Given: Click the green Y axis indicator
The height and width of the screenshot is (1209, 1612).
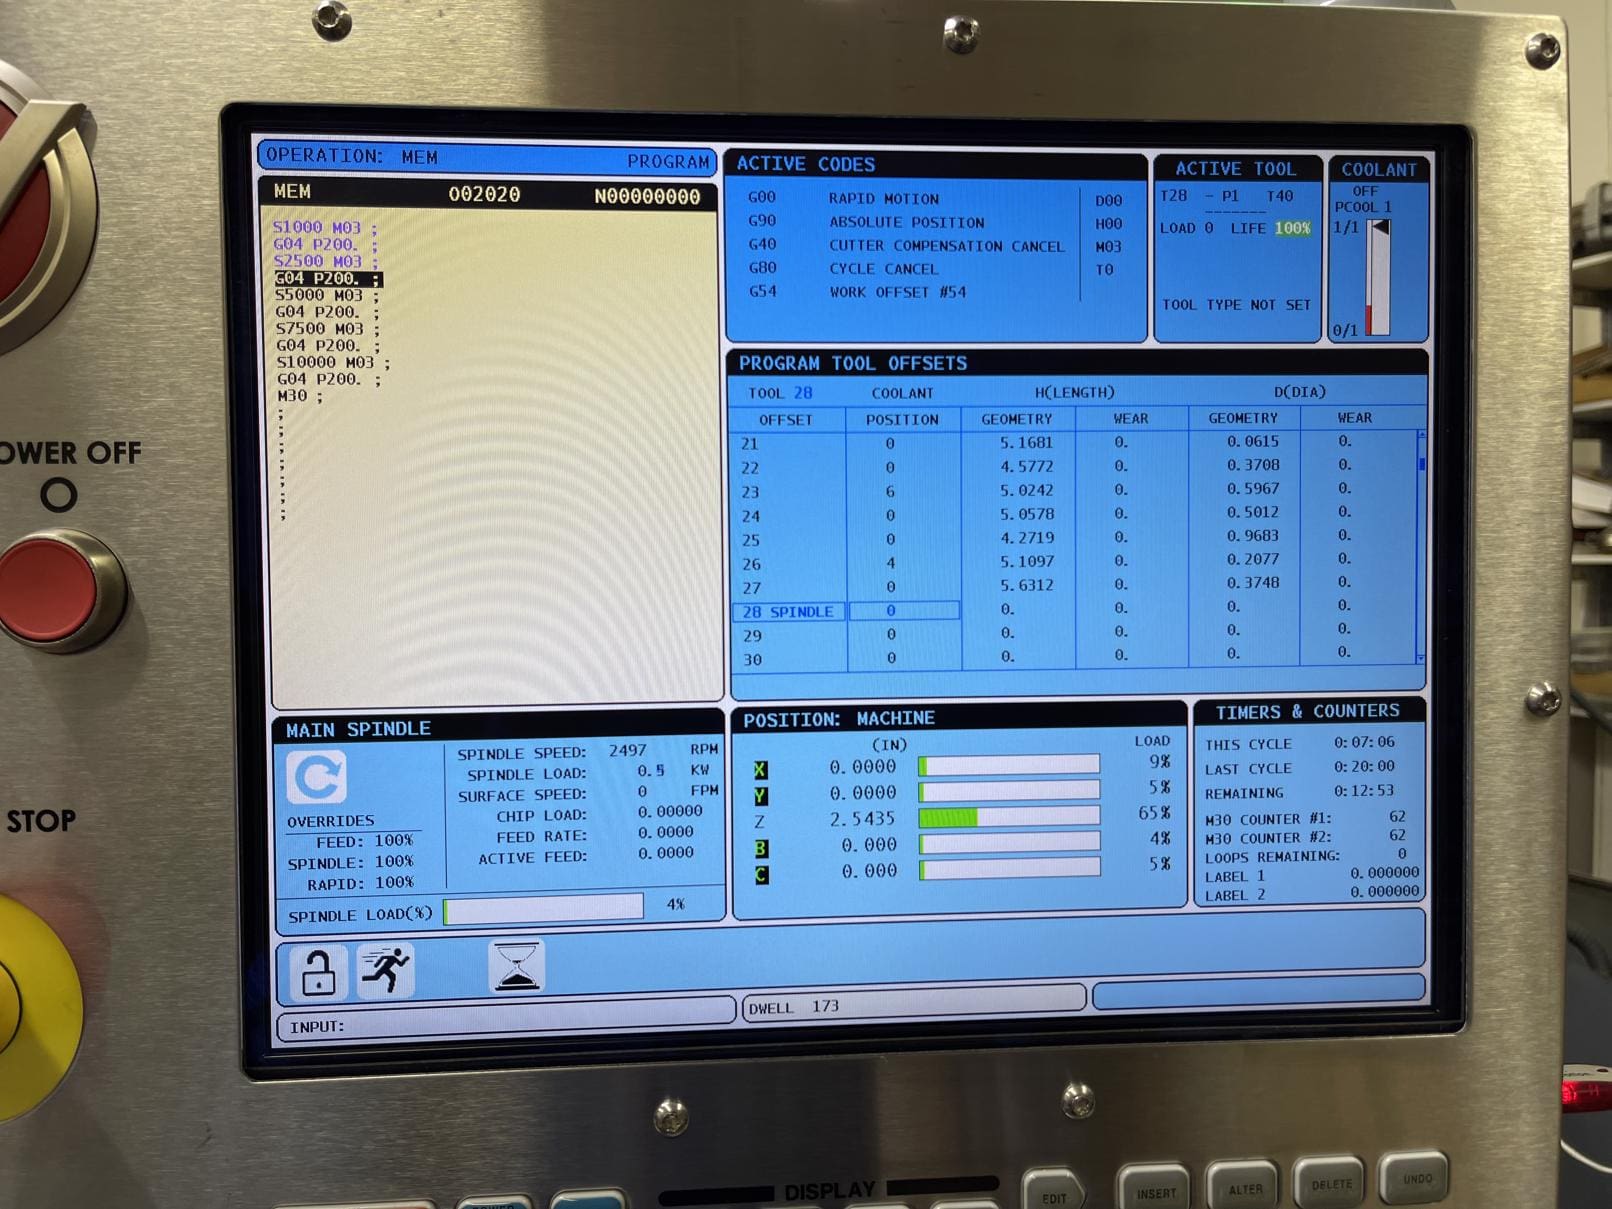Looking at the screenshot, I should [x=760, y=795].
